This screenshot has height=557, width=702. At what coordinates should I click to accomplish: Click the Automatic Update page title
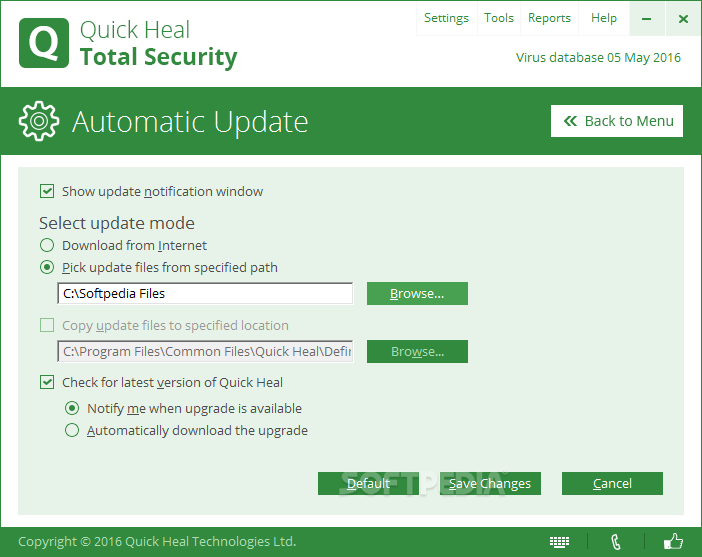[x=190, y=122]
